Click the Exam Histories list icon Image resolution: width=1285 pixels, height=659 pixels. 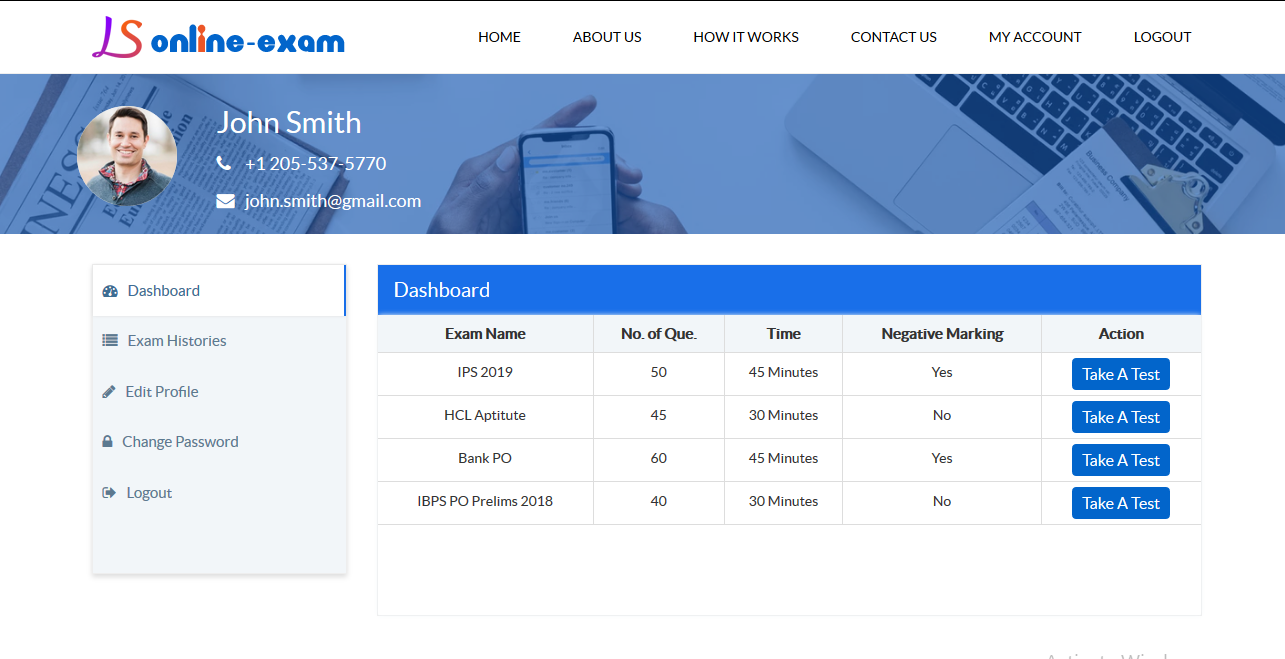click(110, 341)
